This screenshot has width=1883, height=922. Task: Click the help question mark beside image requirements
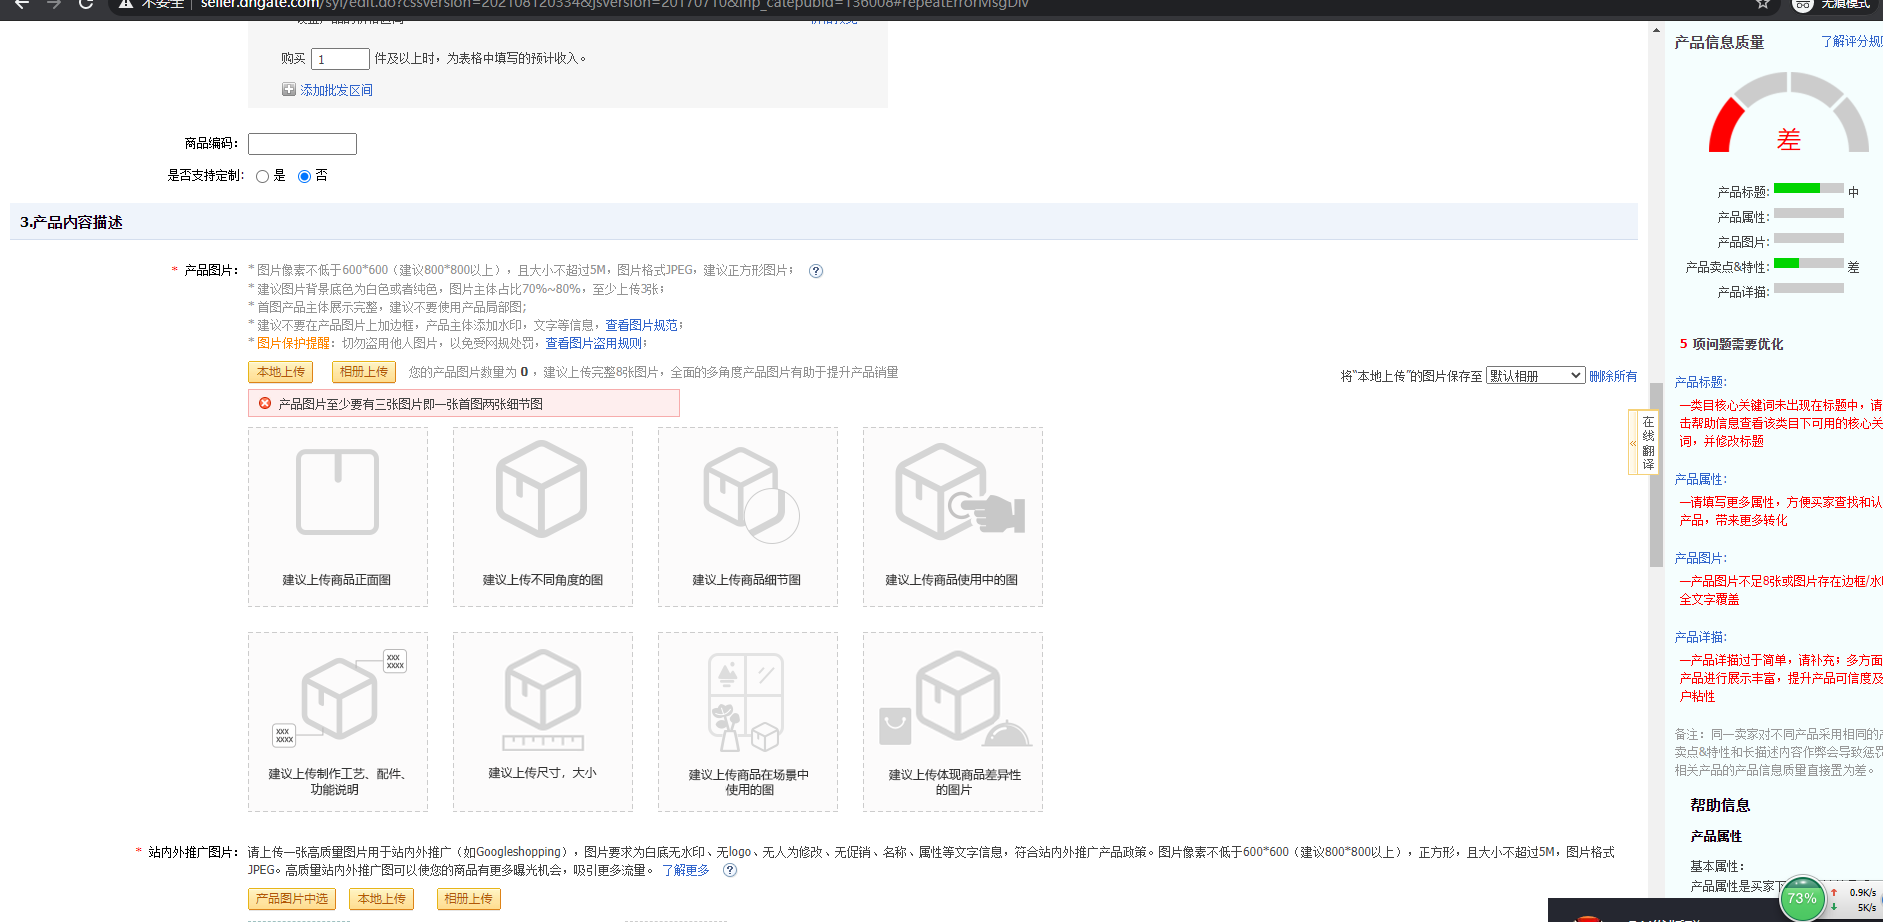point(816,271)
